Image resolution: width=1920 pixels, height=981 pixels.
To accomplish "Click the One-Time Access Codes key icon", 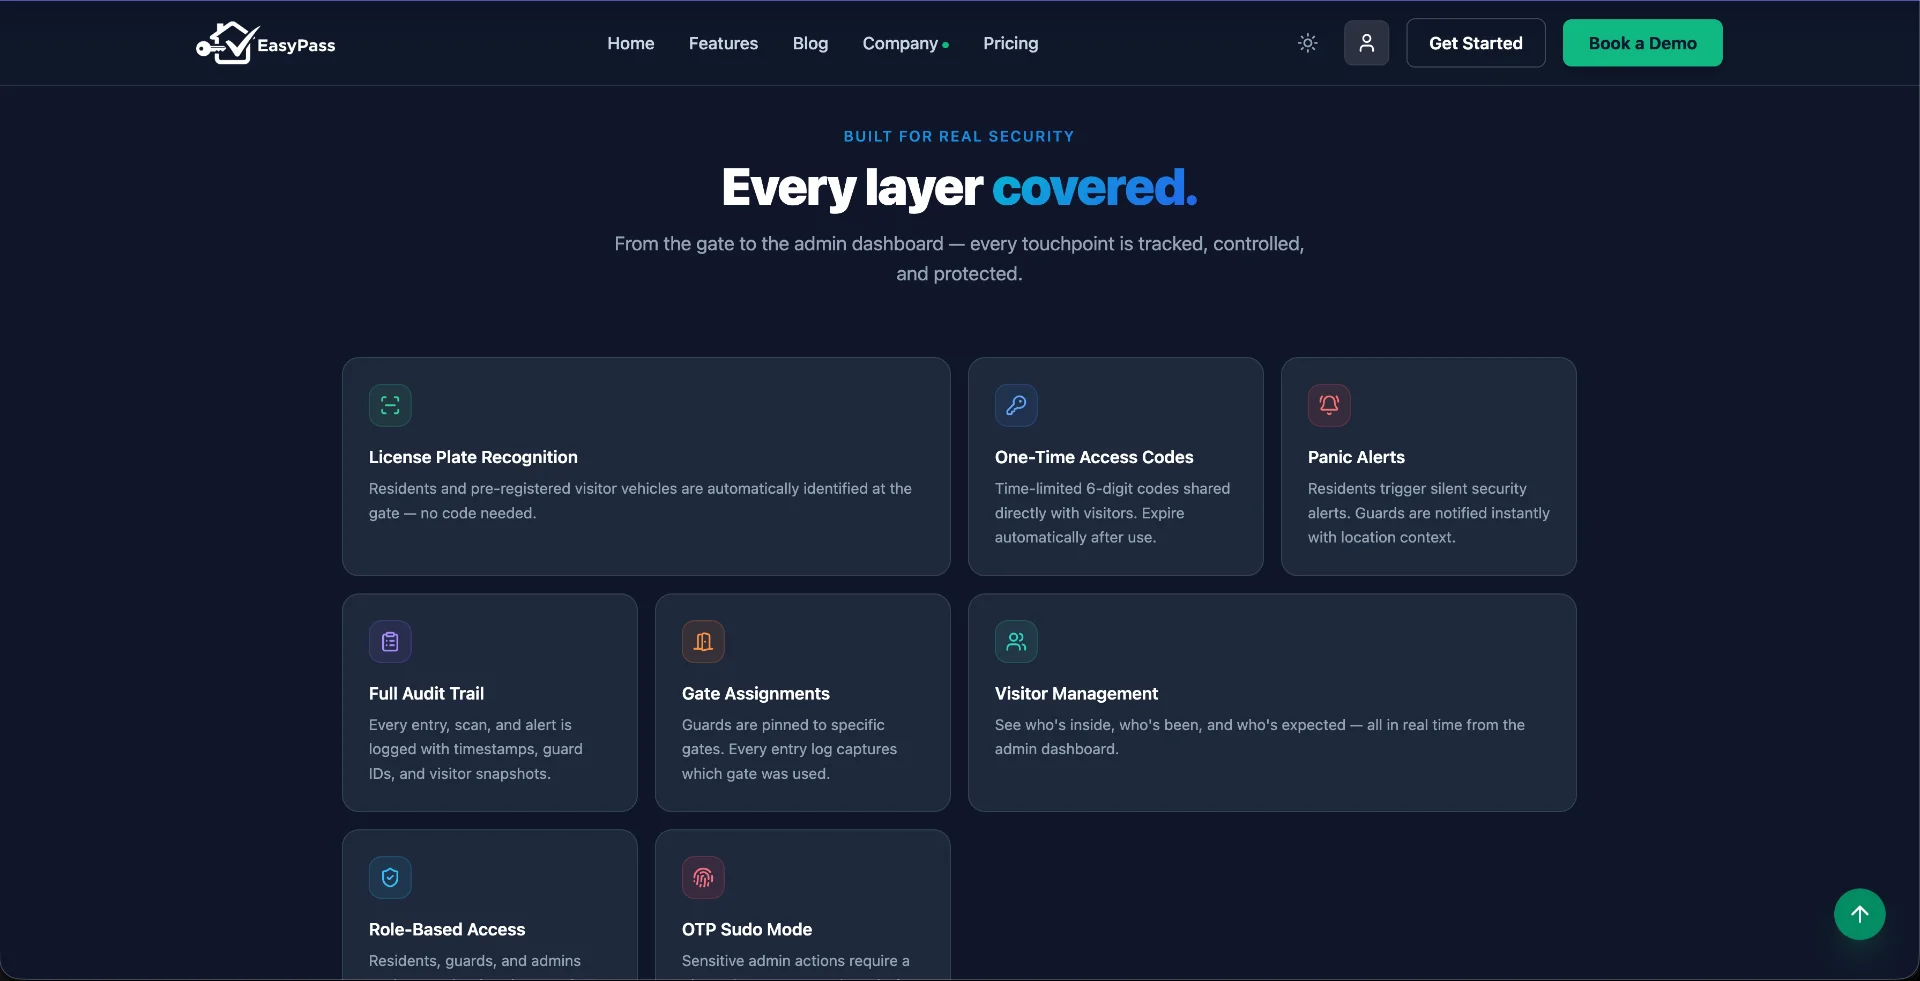I will coord(1016,405).
